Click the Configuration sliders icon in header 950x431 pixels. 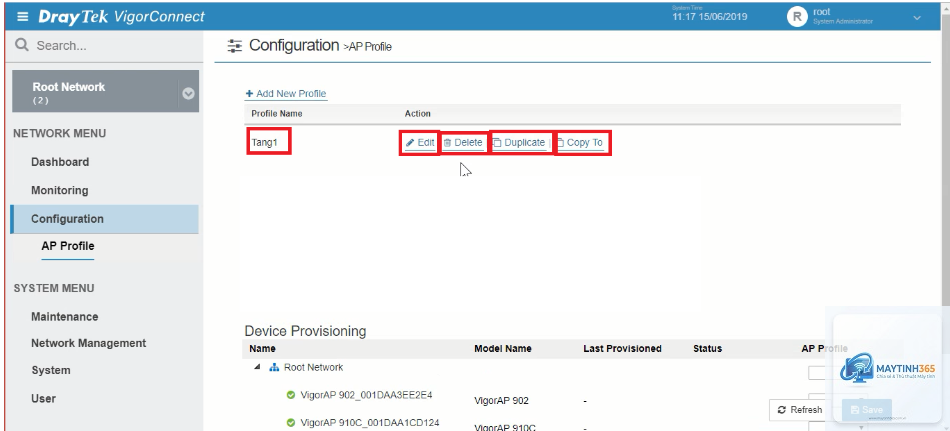[234, 45]
